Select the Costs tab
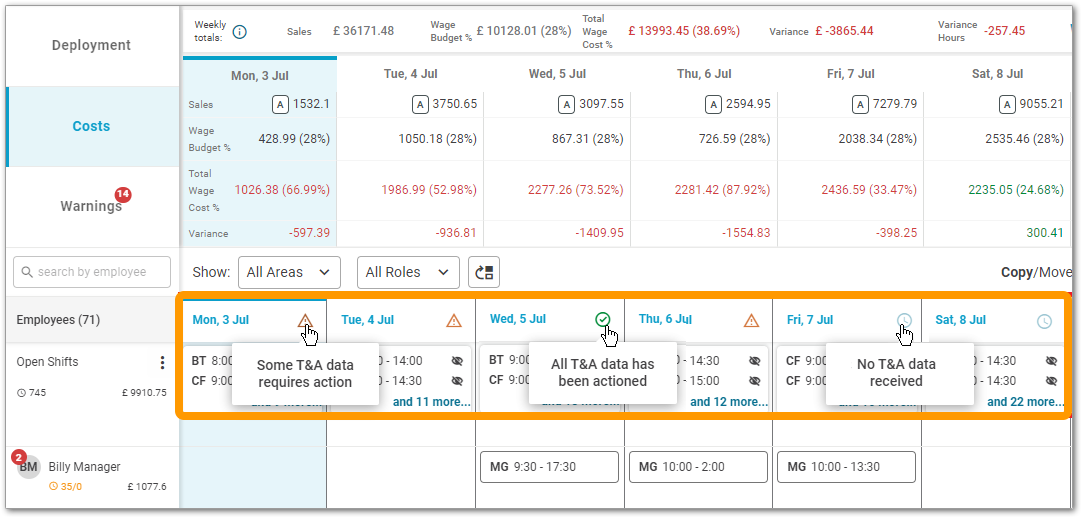Screen dimensions: 1082x518 (x=91, y=126)
